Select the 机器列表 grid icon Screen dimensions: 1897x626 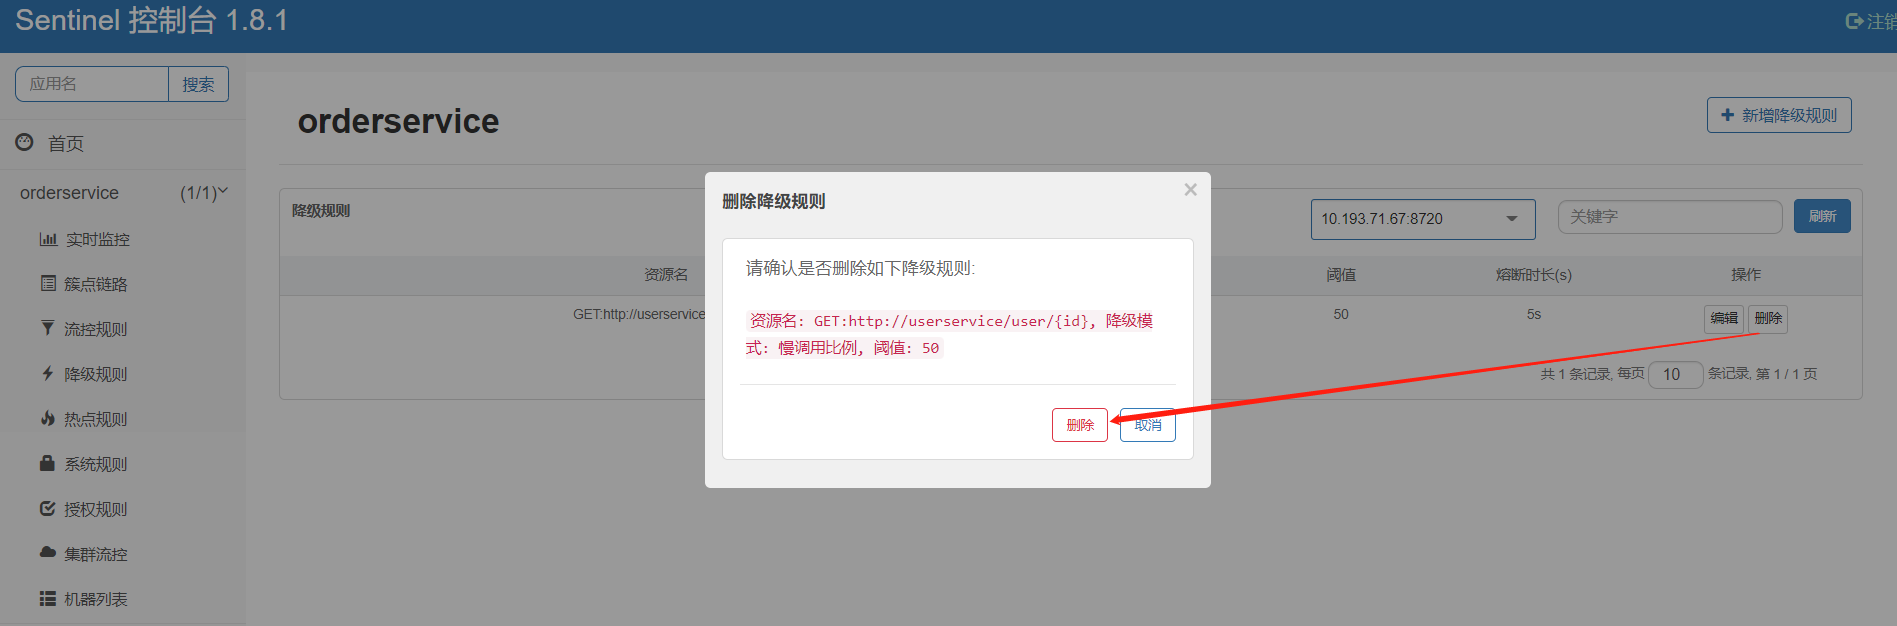pos(47,598)
